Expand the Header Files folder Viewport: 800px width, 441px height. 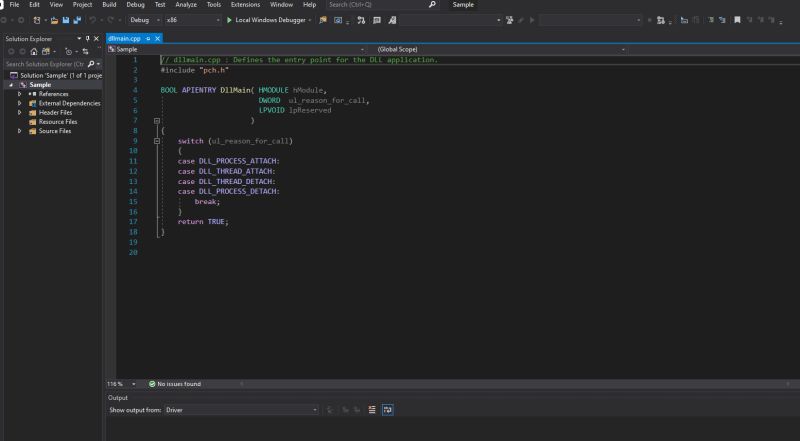pos(19,113)
